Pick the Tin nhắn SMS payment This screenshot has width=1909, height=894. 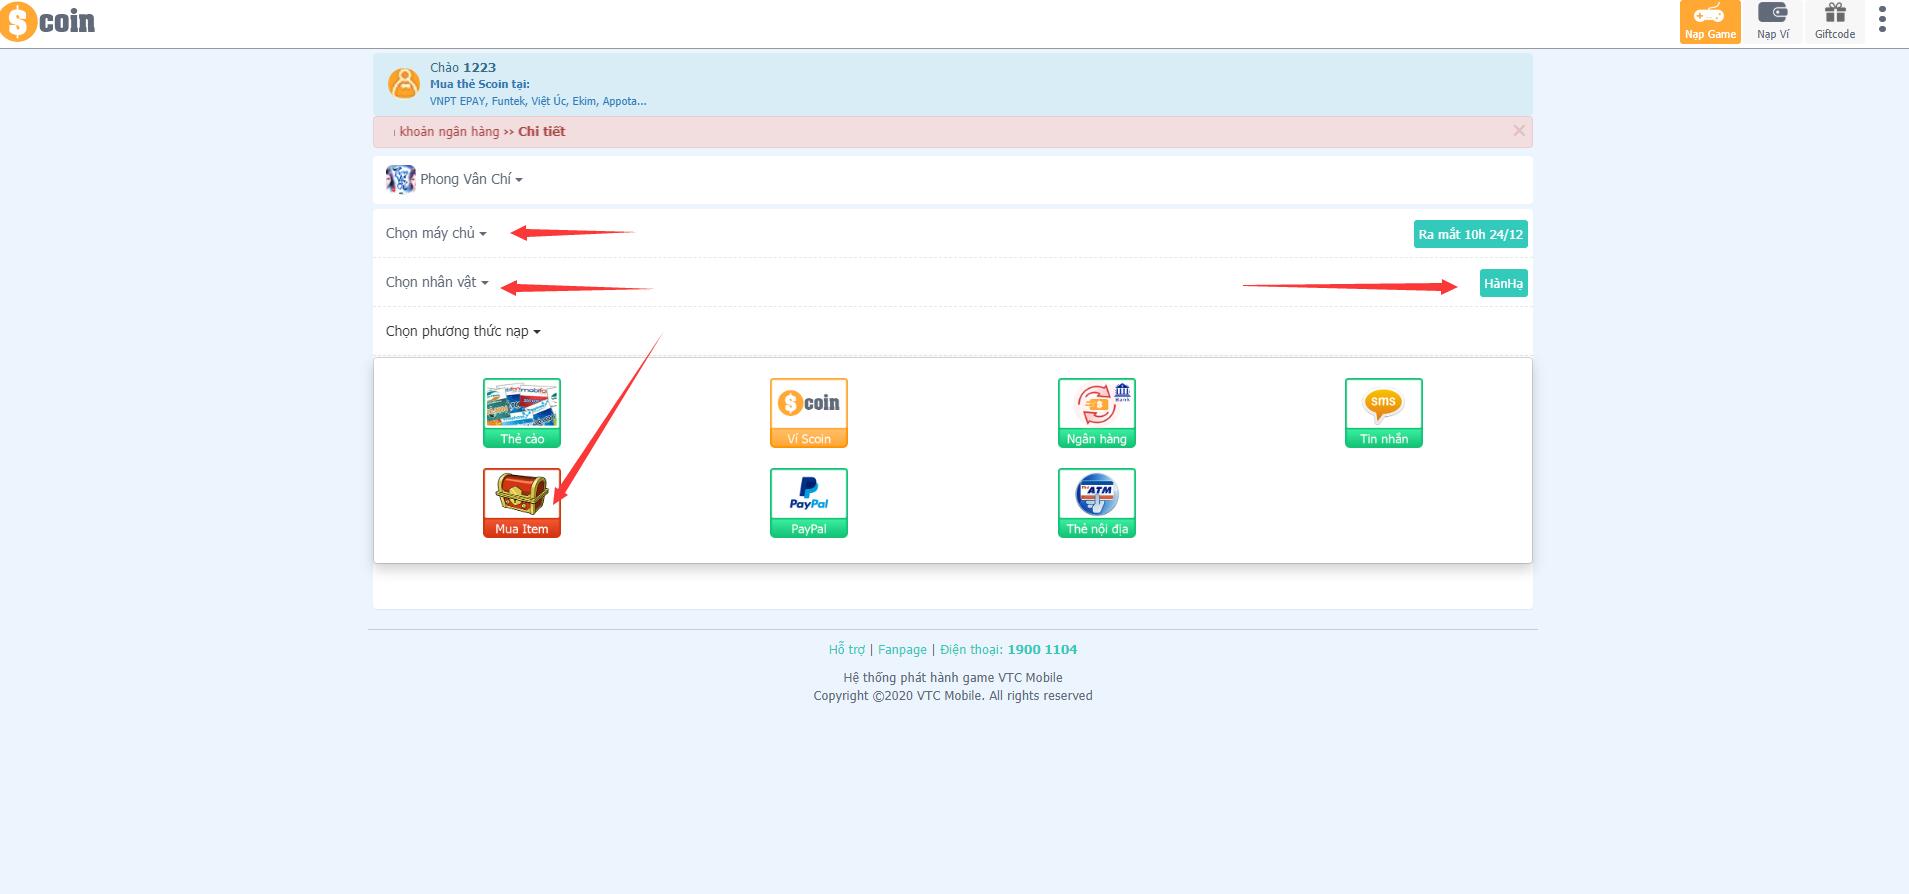coord(1383,412)
